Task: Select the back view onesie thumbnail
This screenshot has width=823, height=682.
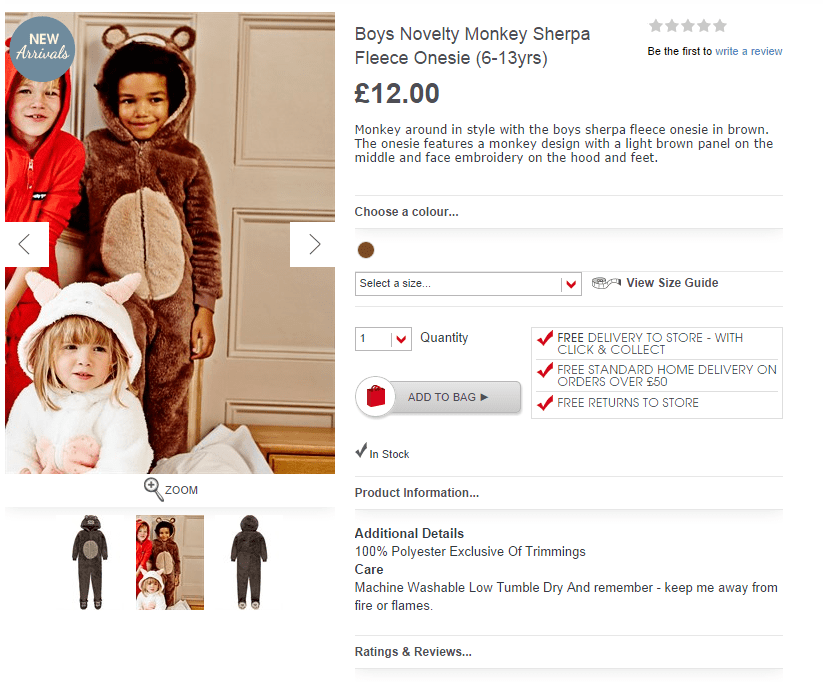Action: coord(249,562)
